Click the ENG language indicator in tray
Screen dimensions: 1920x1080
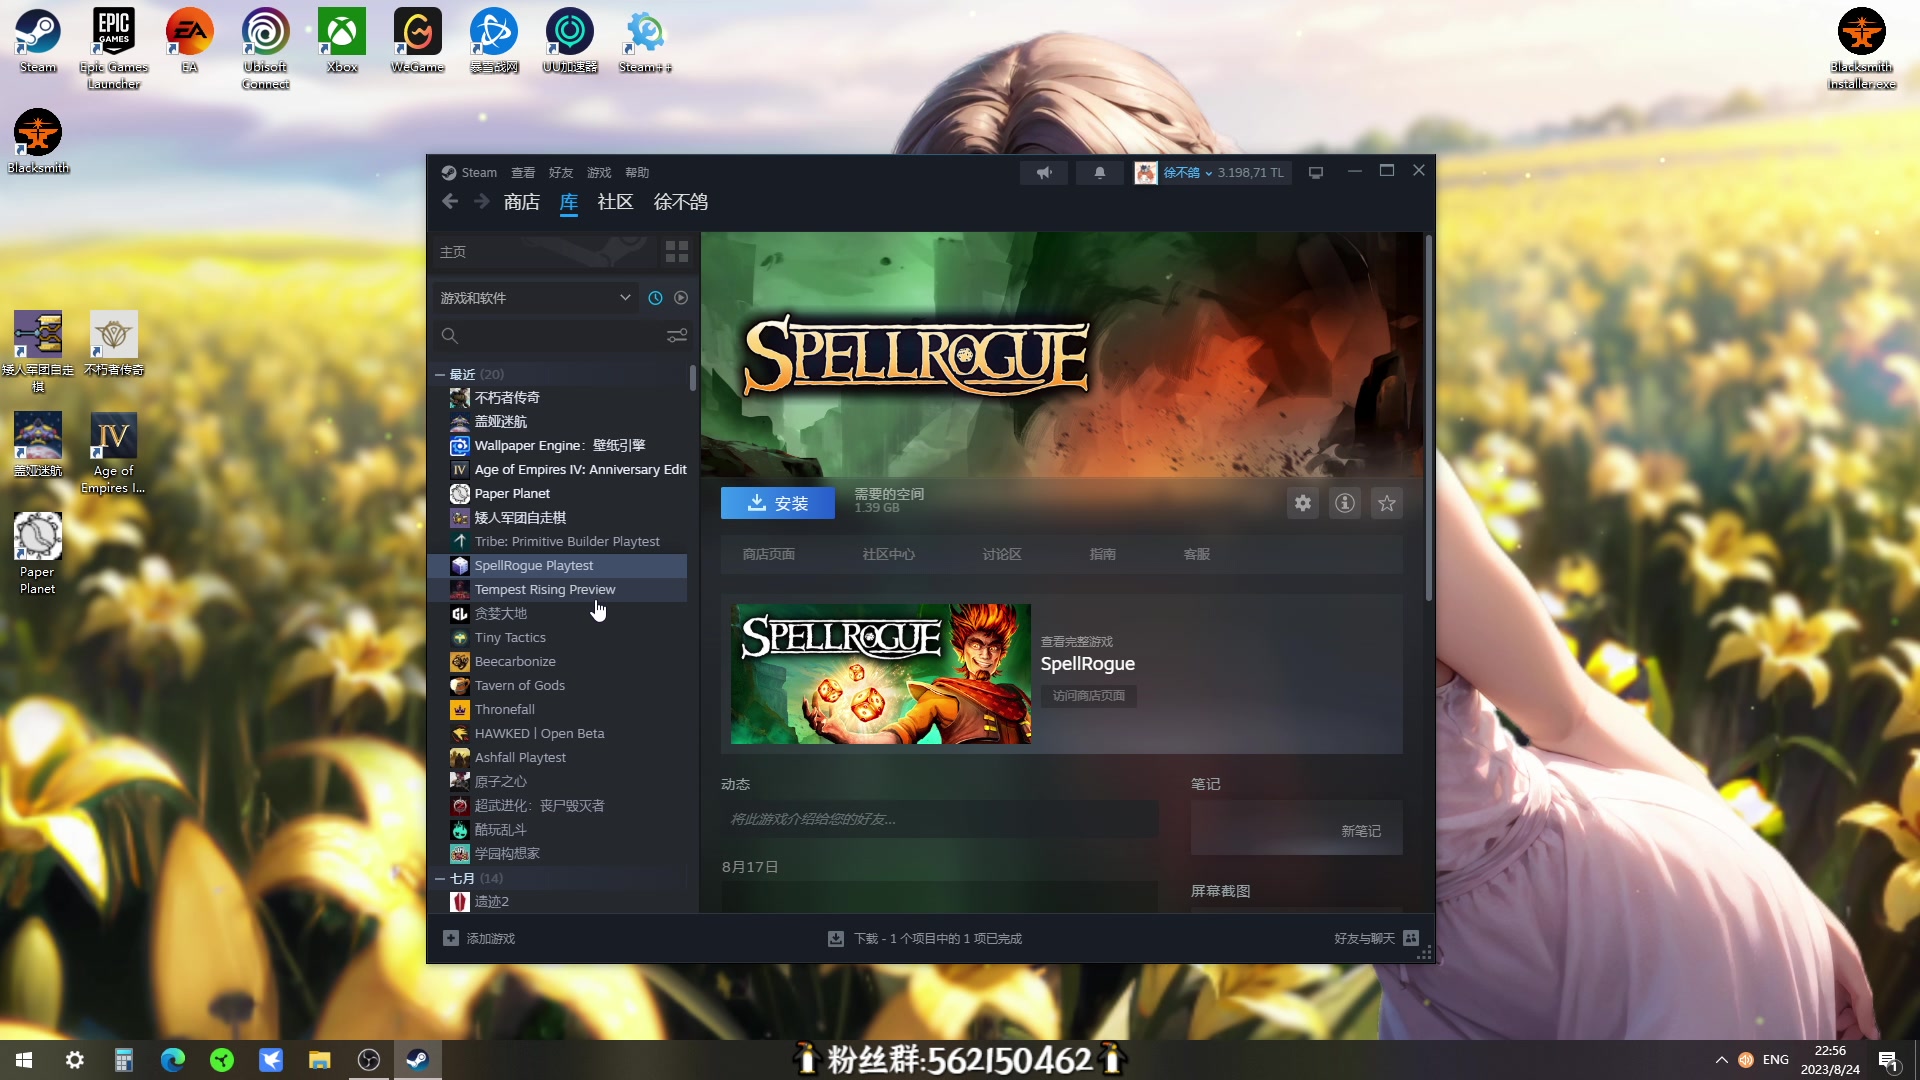[x=1775, y=1060]
